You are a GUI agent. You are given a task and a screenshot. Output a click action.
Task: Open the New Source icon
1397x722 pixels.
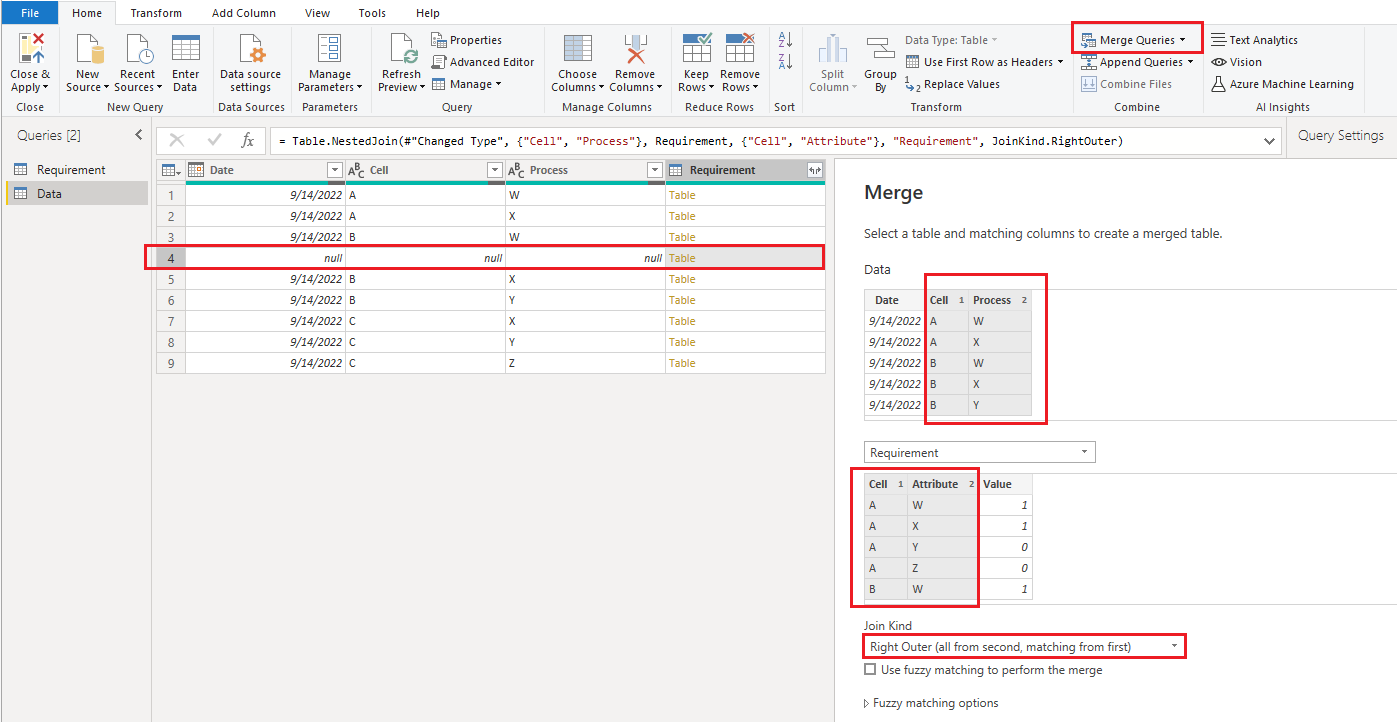point(88,50)
